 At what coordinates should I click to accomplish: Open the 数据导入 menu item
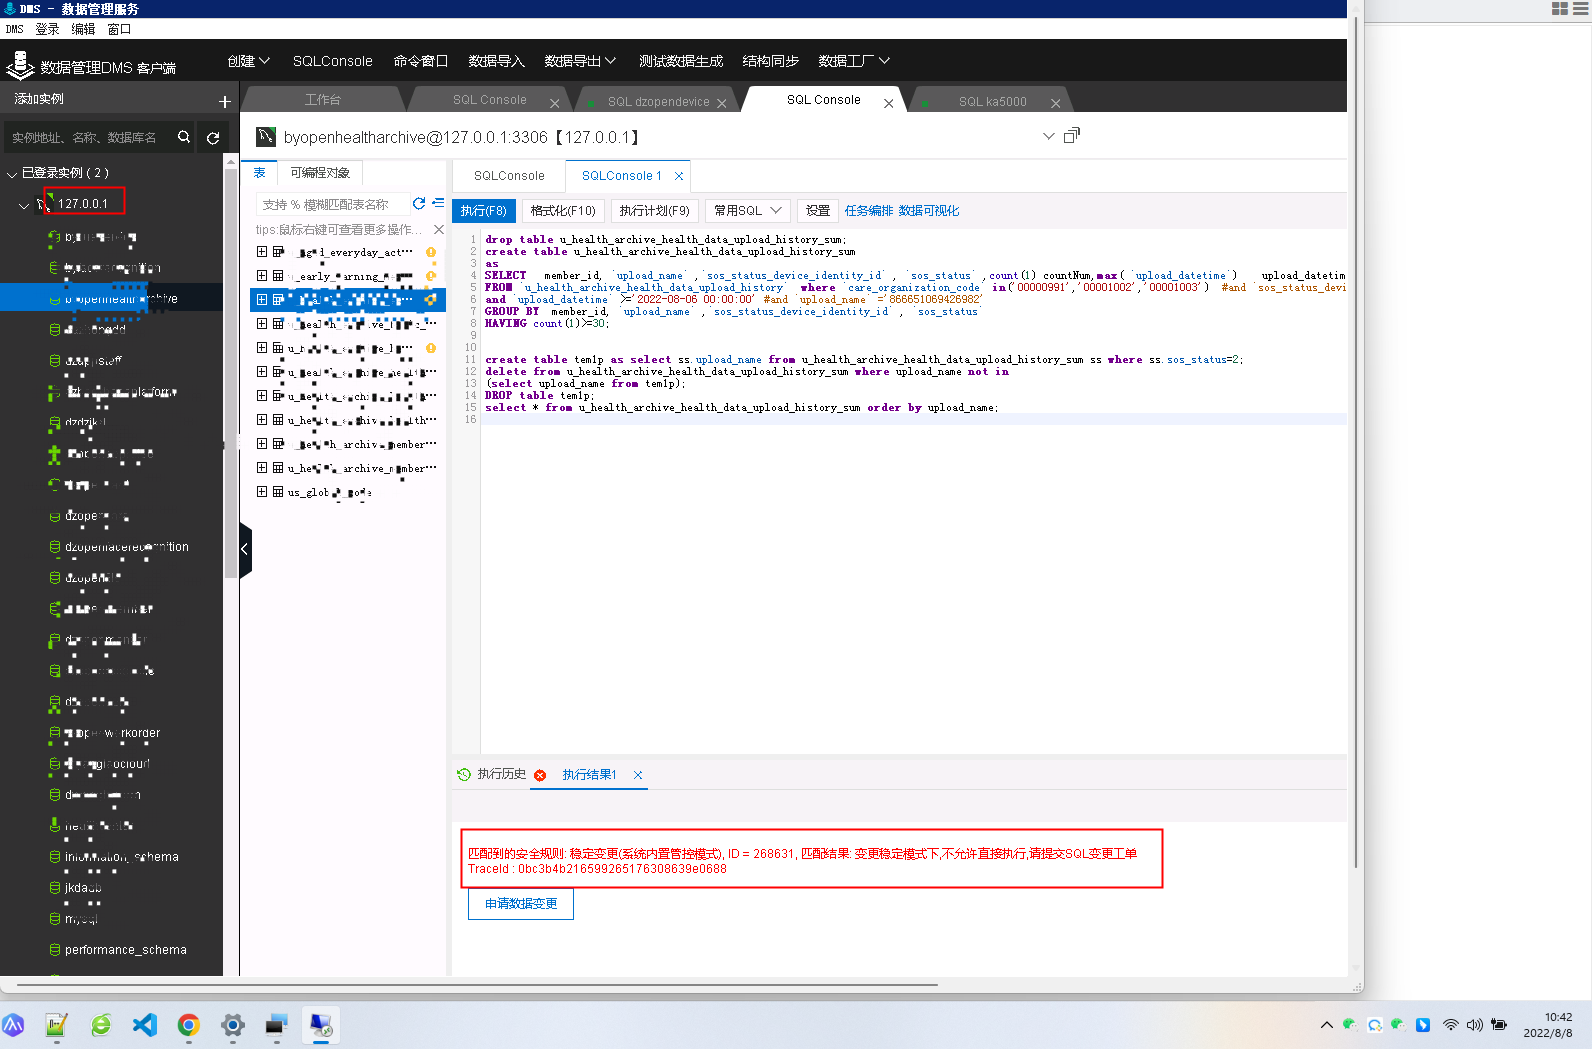point(497,61)
